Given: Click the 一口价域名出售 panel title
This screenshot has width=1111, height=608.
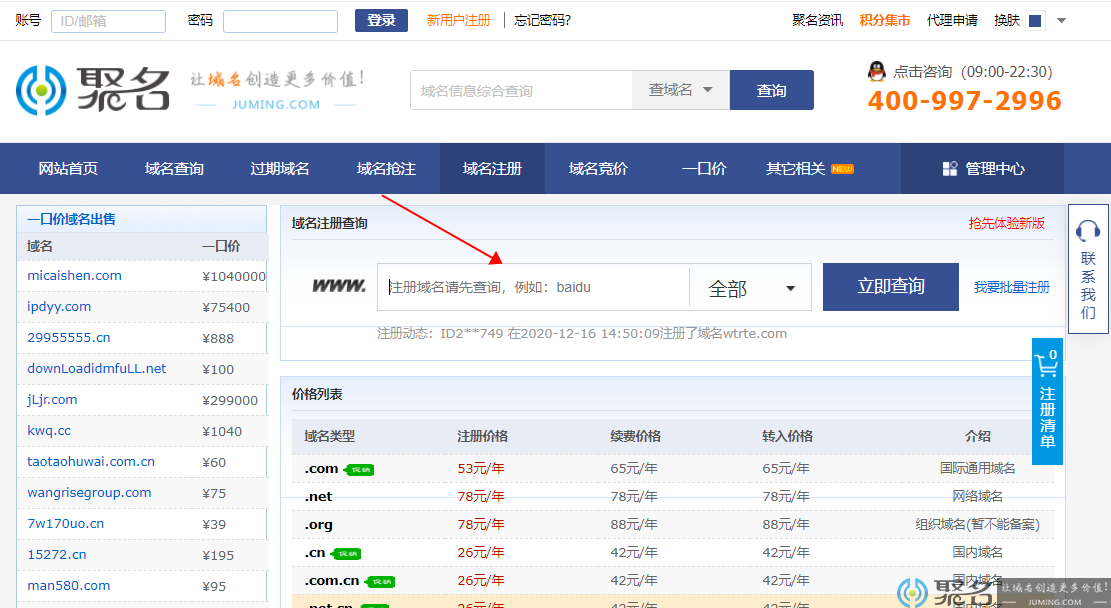Looking at the screenshot, I should [72, 219].
